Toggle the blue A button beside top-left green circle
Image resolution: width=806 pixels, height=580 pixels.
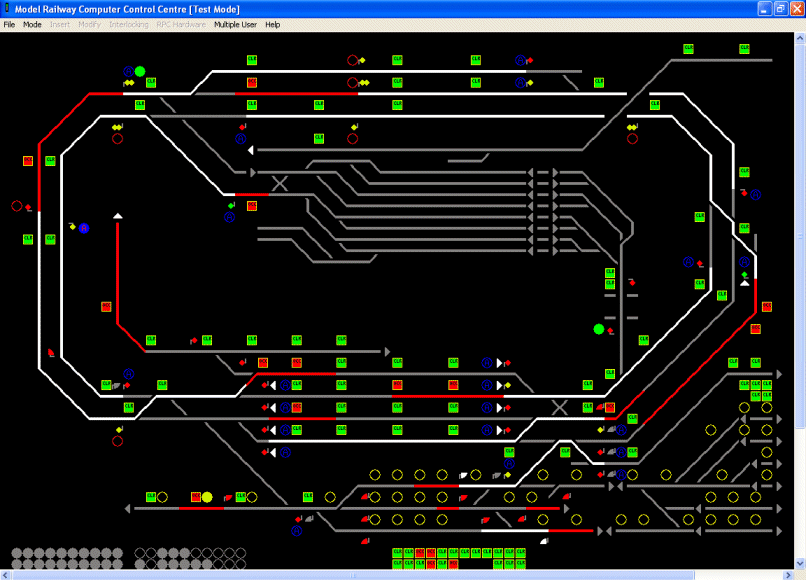pyautogui.click(x=129, y=71)
